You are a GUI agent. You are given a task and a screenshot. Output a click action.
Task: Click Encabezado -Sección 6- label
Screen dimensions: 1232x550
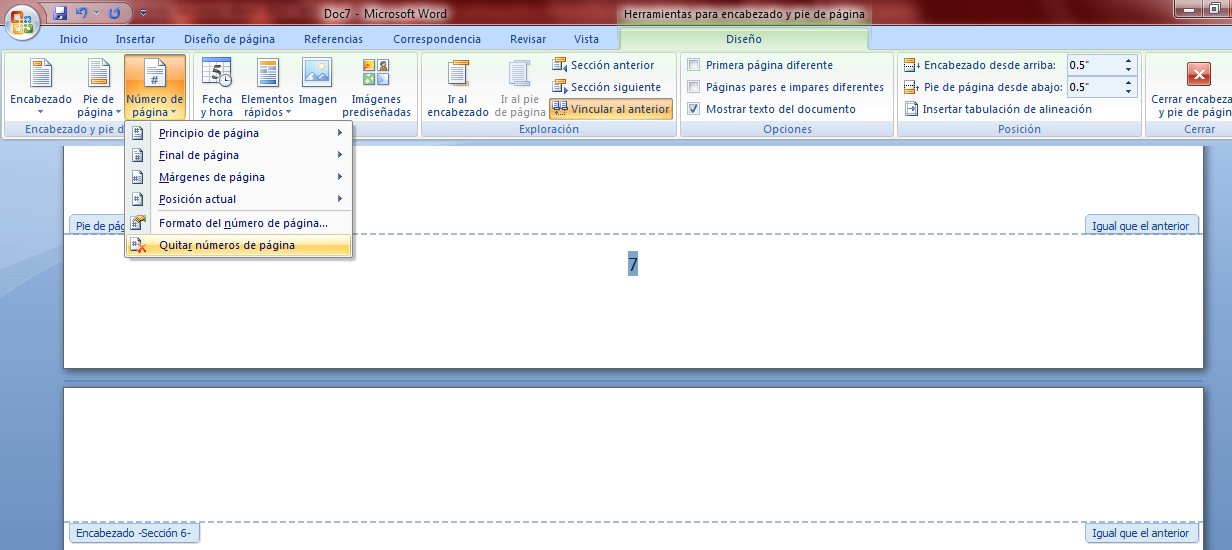(x=133, y=533)
